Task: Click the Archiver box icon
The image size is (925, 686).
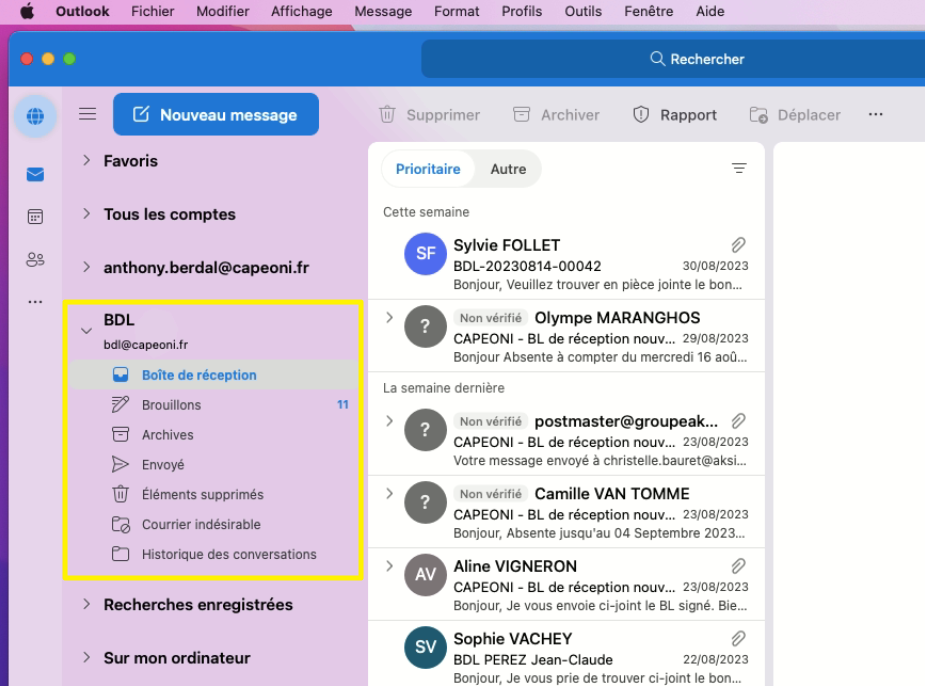Action: point(521,114)
